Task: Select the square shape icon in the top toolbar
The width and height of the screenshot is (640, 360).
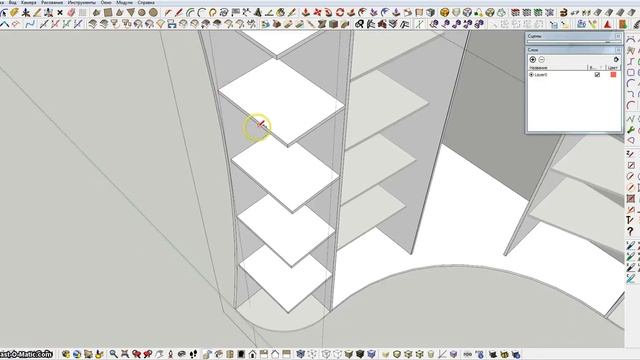Action: 108,13
